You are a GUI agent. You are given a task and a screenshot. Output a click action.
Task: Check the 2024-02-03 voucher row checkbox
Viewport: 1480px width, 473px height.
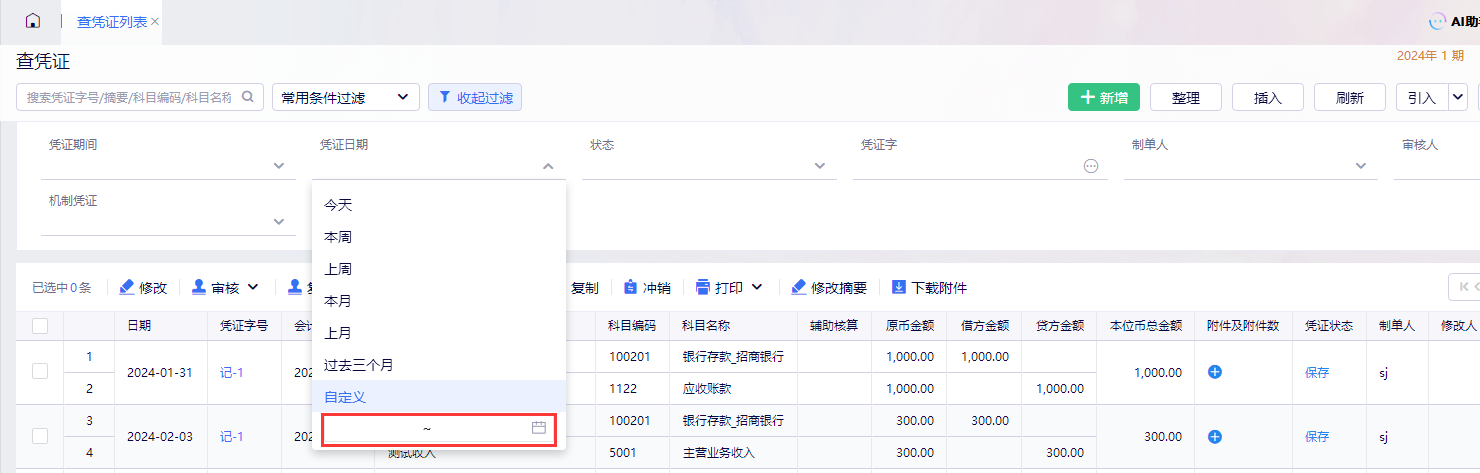[40, 436]
